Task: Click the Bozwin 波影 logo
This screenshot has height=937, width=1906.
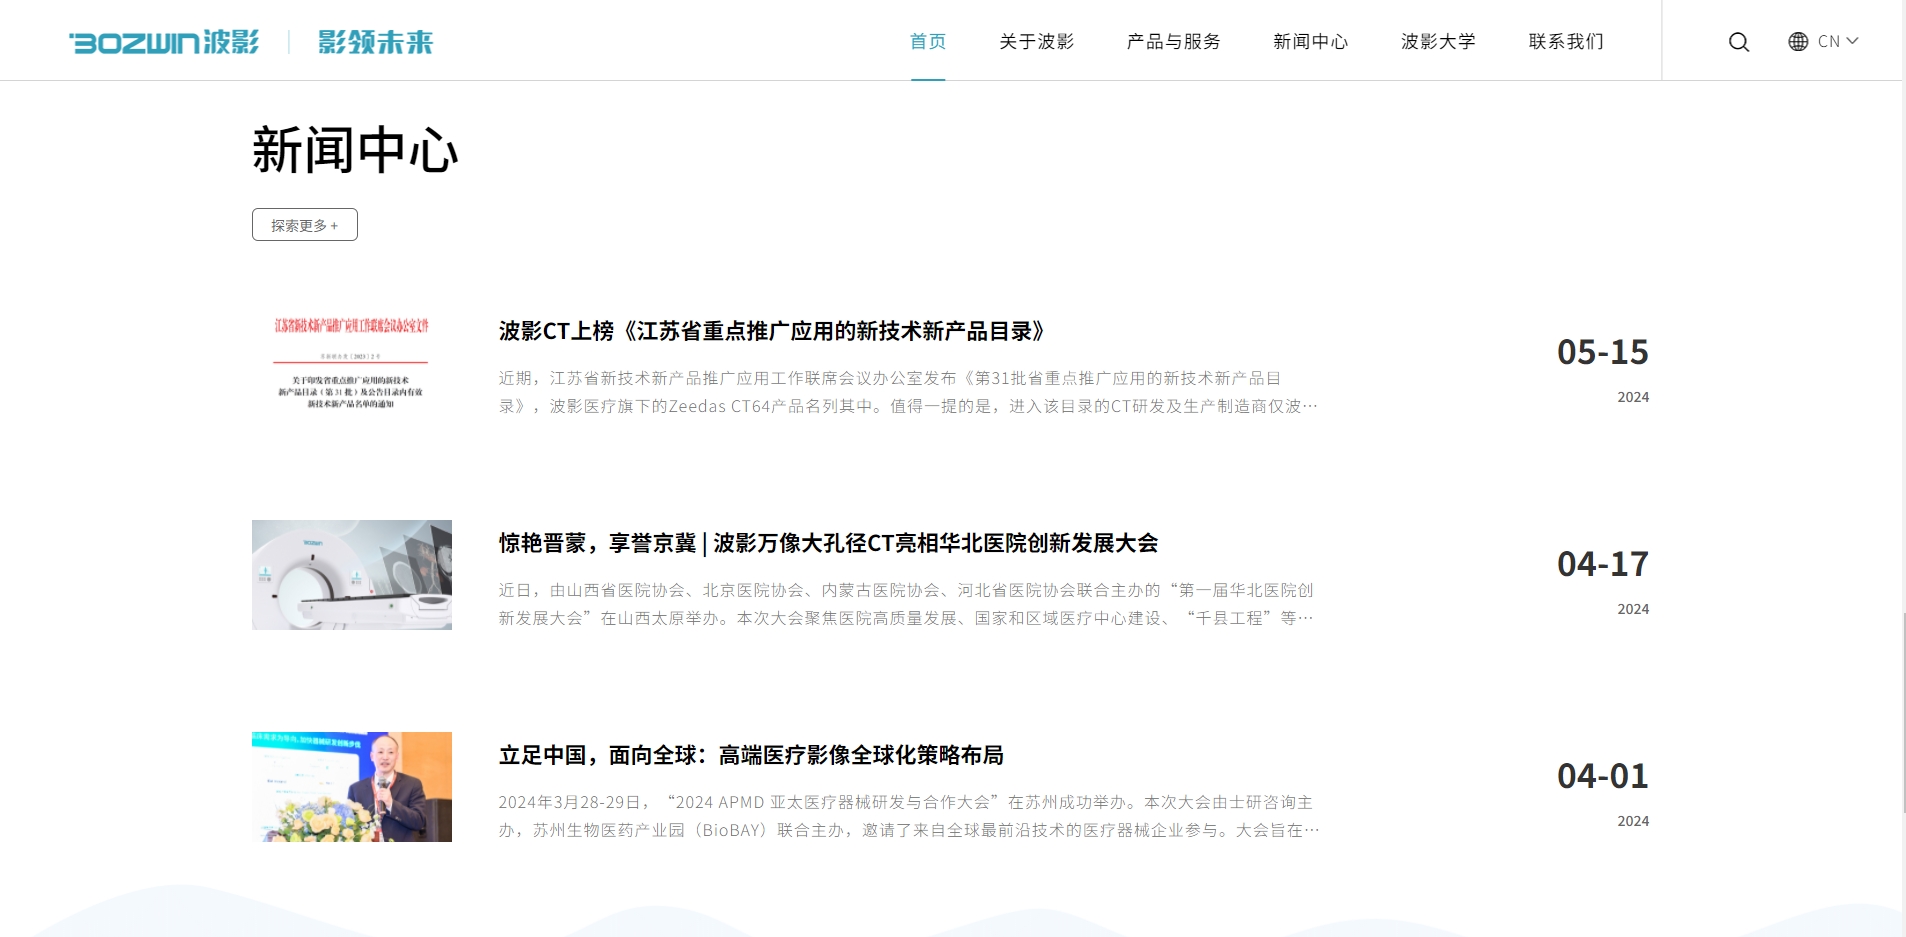Action: [x=164, y=42]
